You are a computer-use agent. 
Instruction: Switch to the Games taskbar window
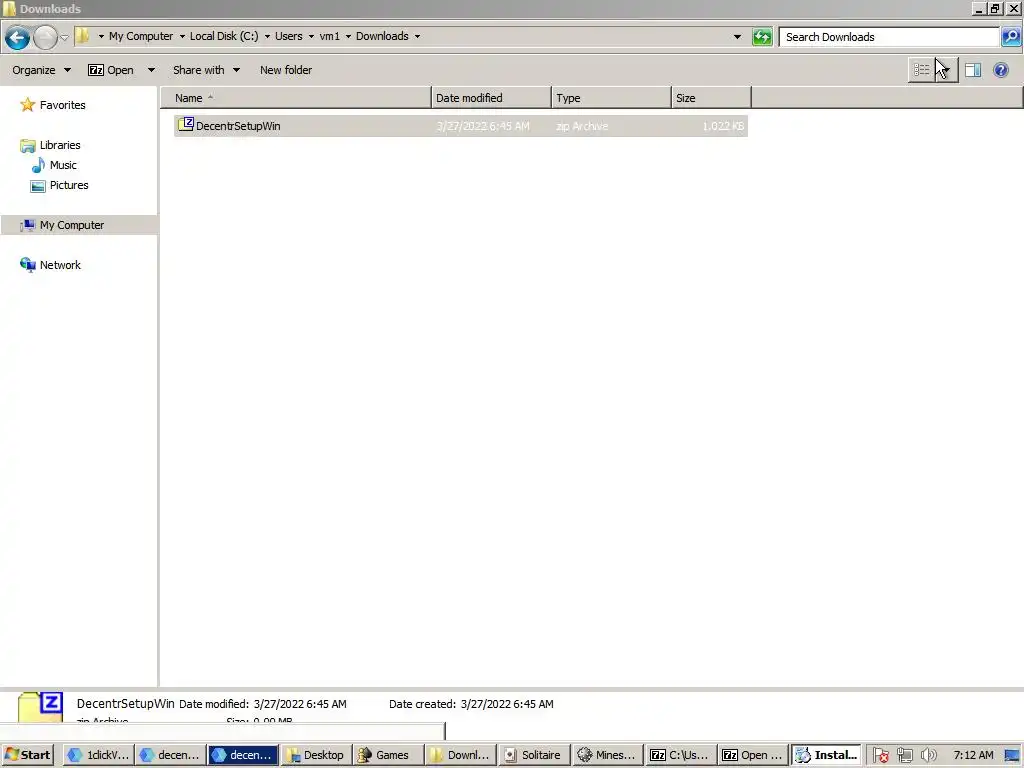click(x=388, y=755)
